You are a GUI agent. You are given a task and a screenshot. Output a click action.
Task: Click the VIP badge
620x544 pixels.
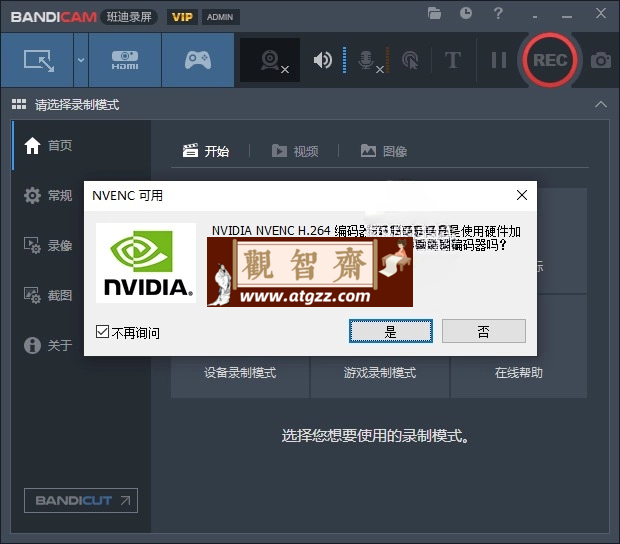point(182,17)
